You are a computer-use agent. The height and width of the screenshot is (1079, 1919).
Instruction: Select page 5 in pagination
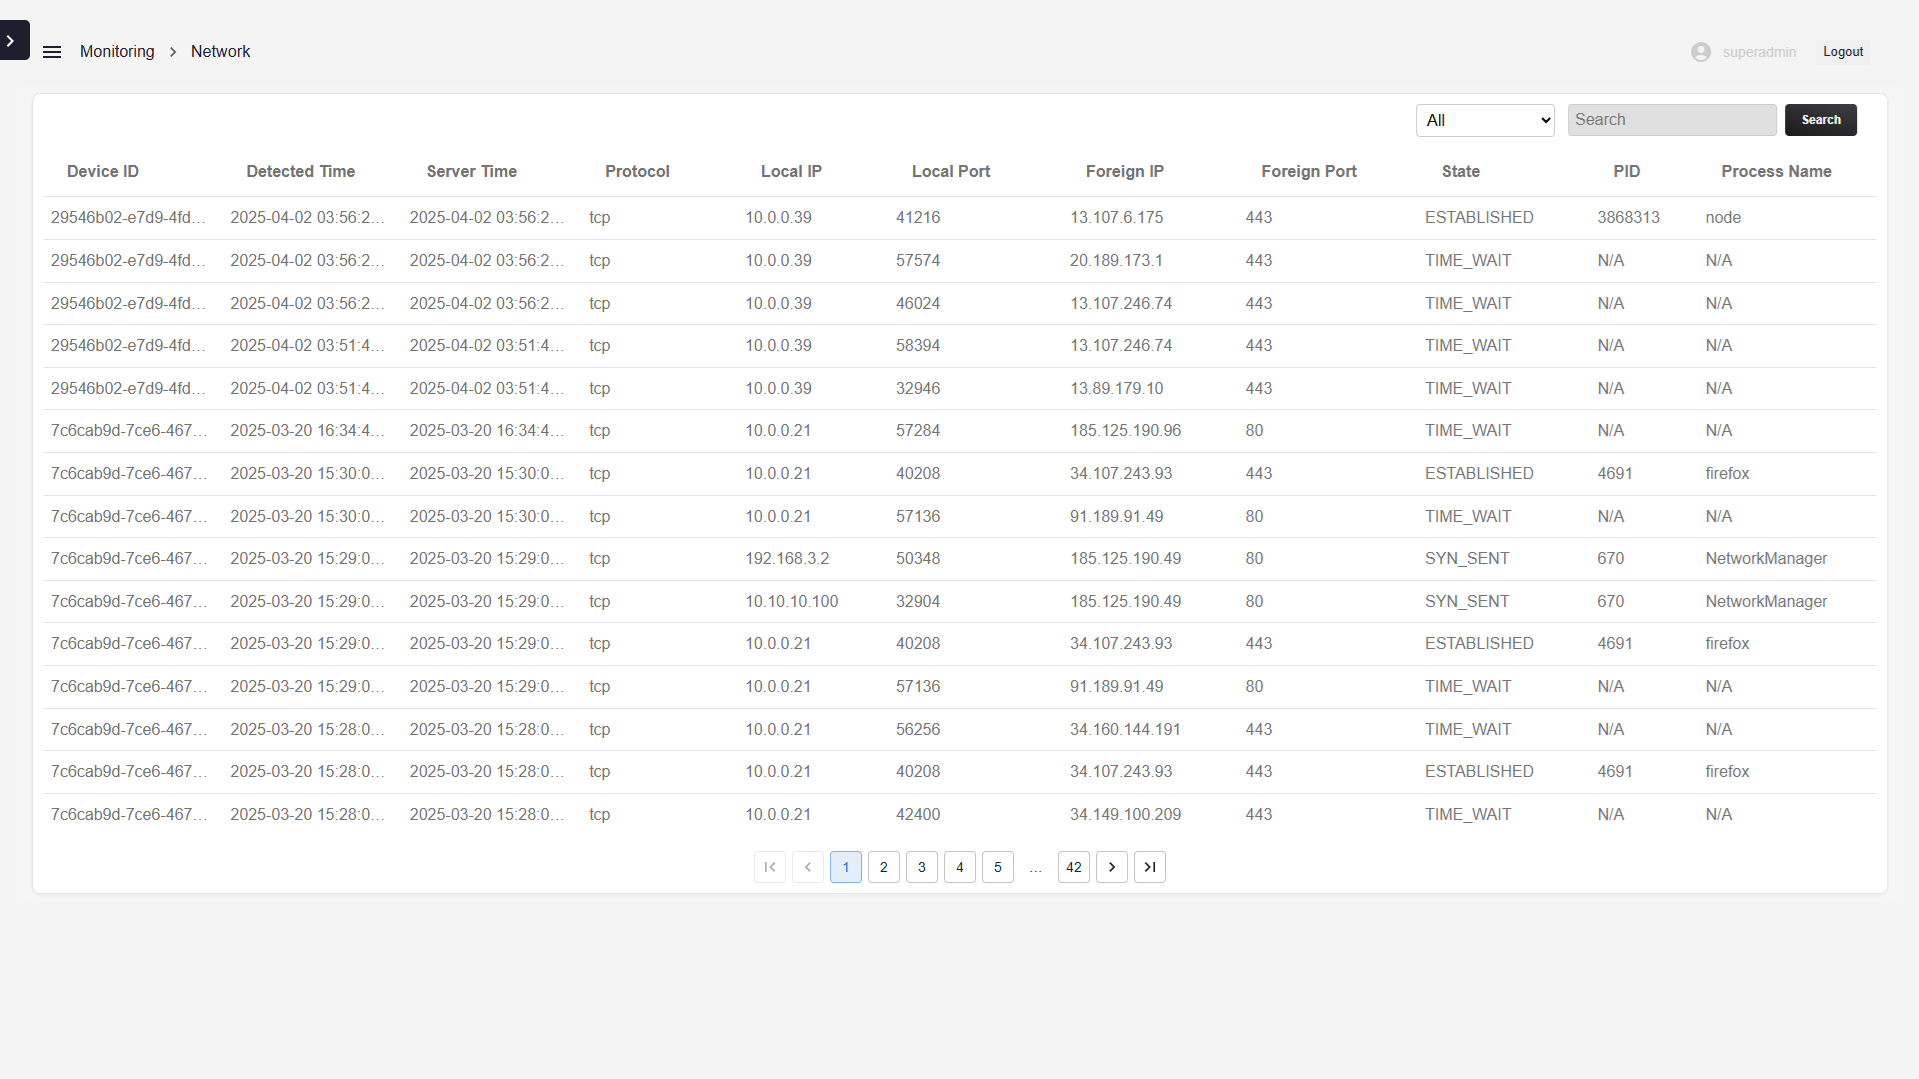click(x=997, y=867)
